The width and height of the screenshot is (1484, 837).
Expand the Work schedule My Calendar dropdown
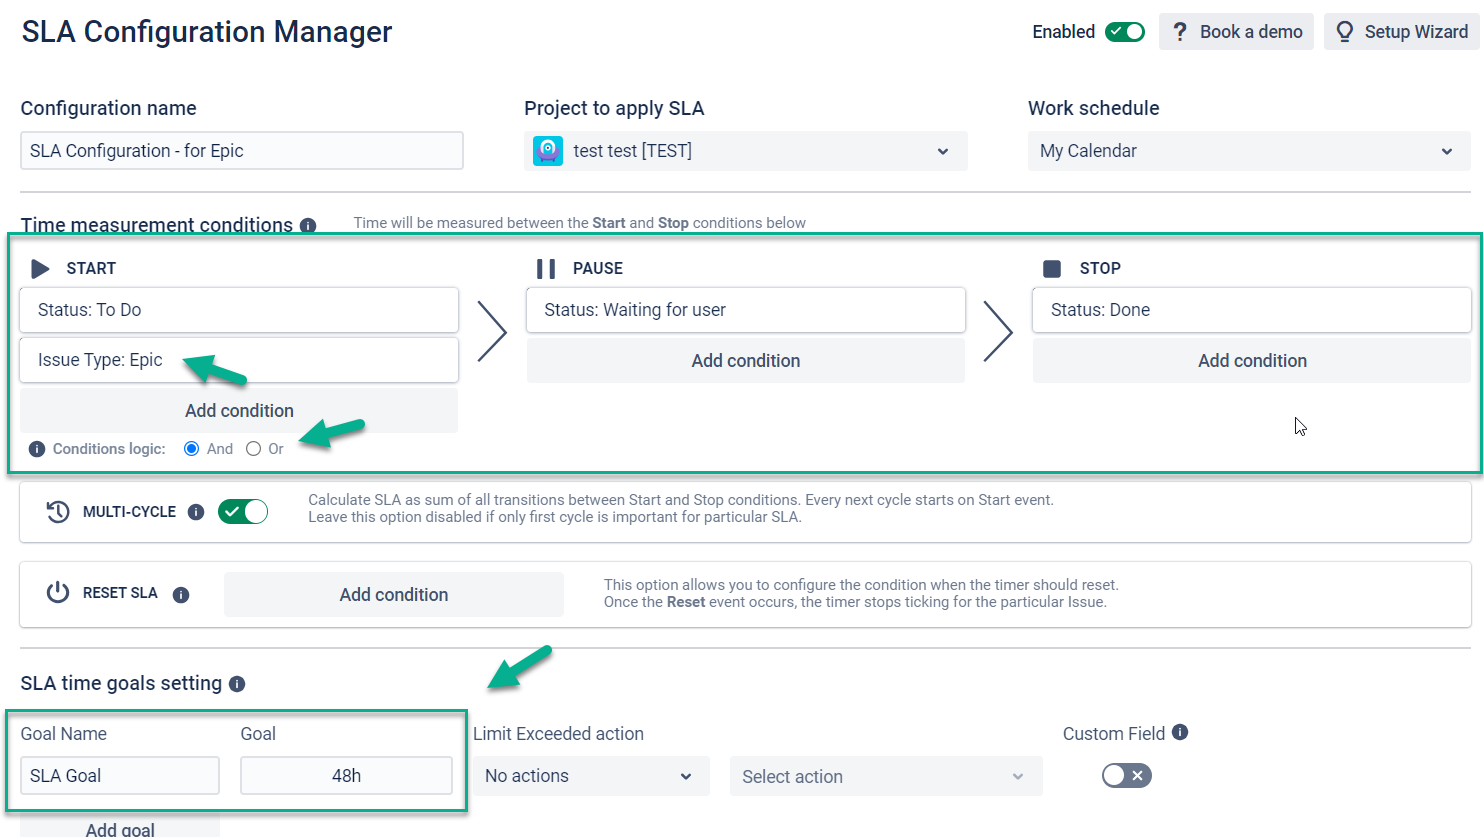point(1249,151)
